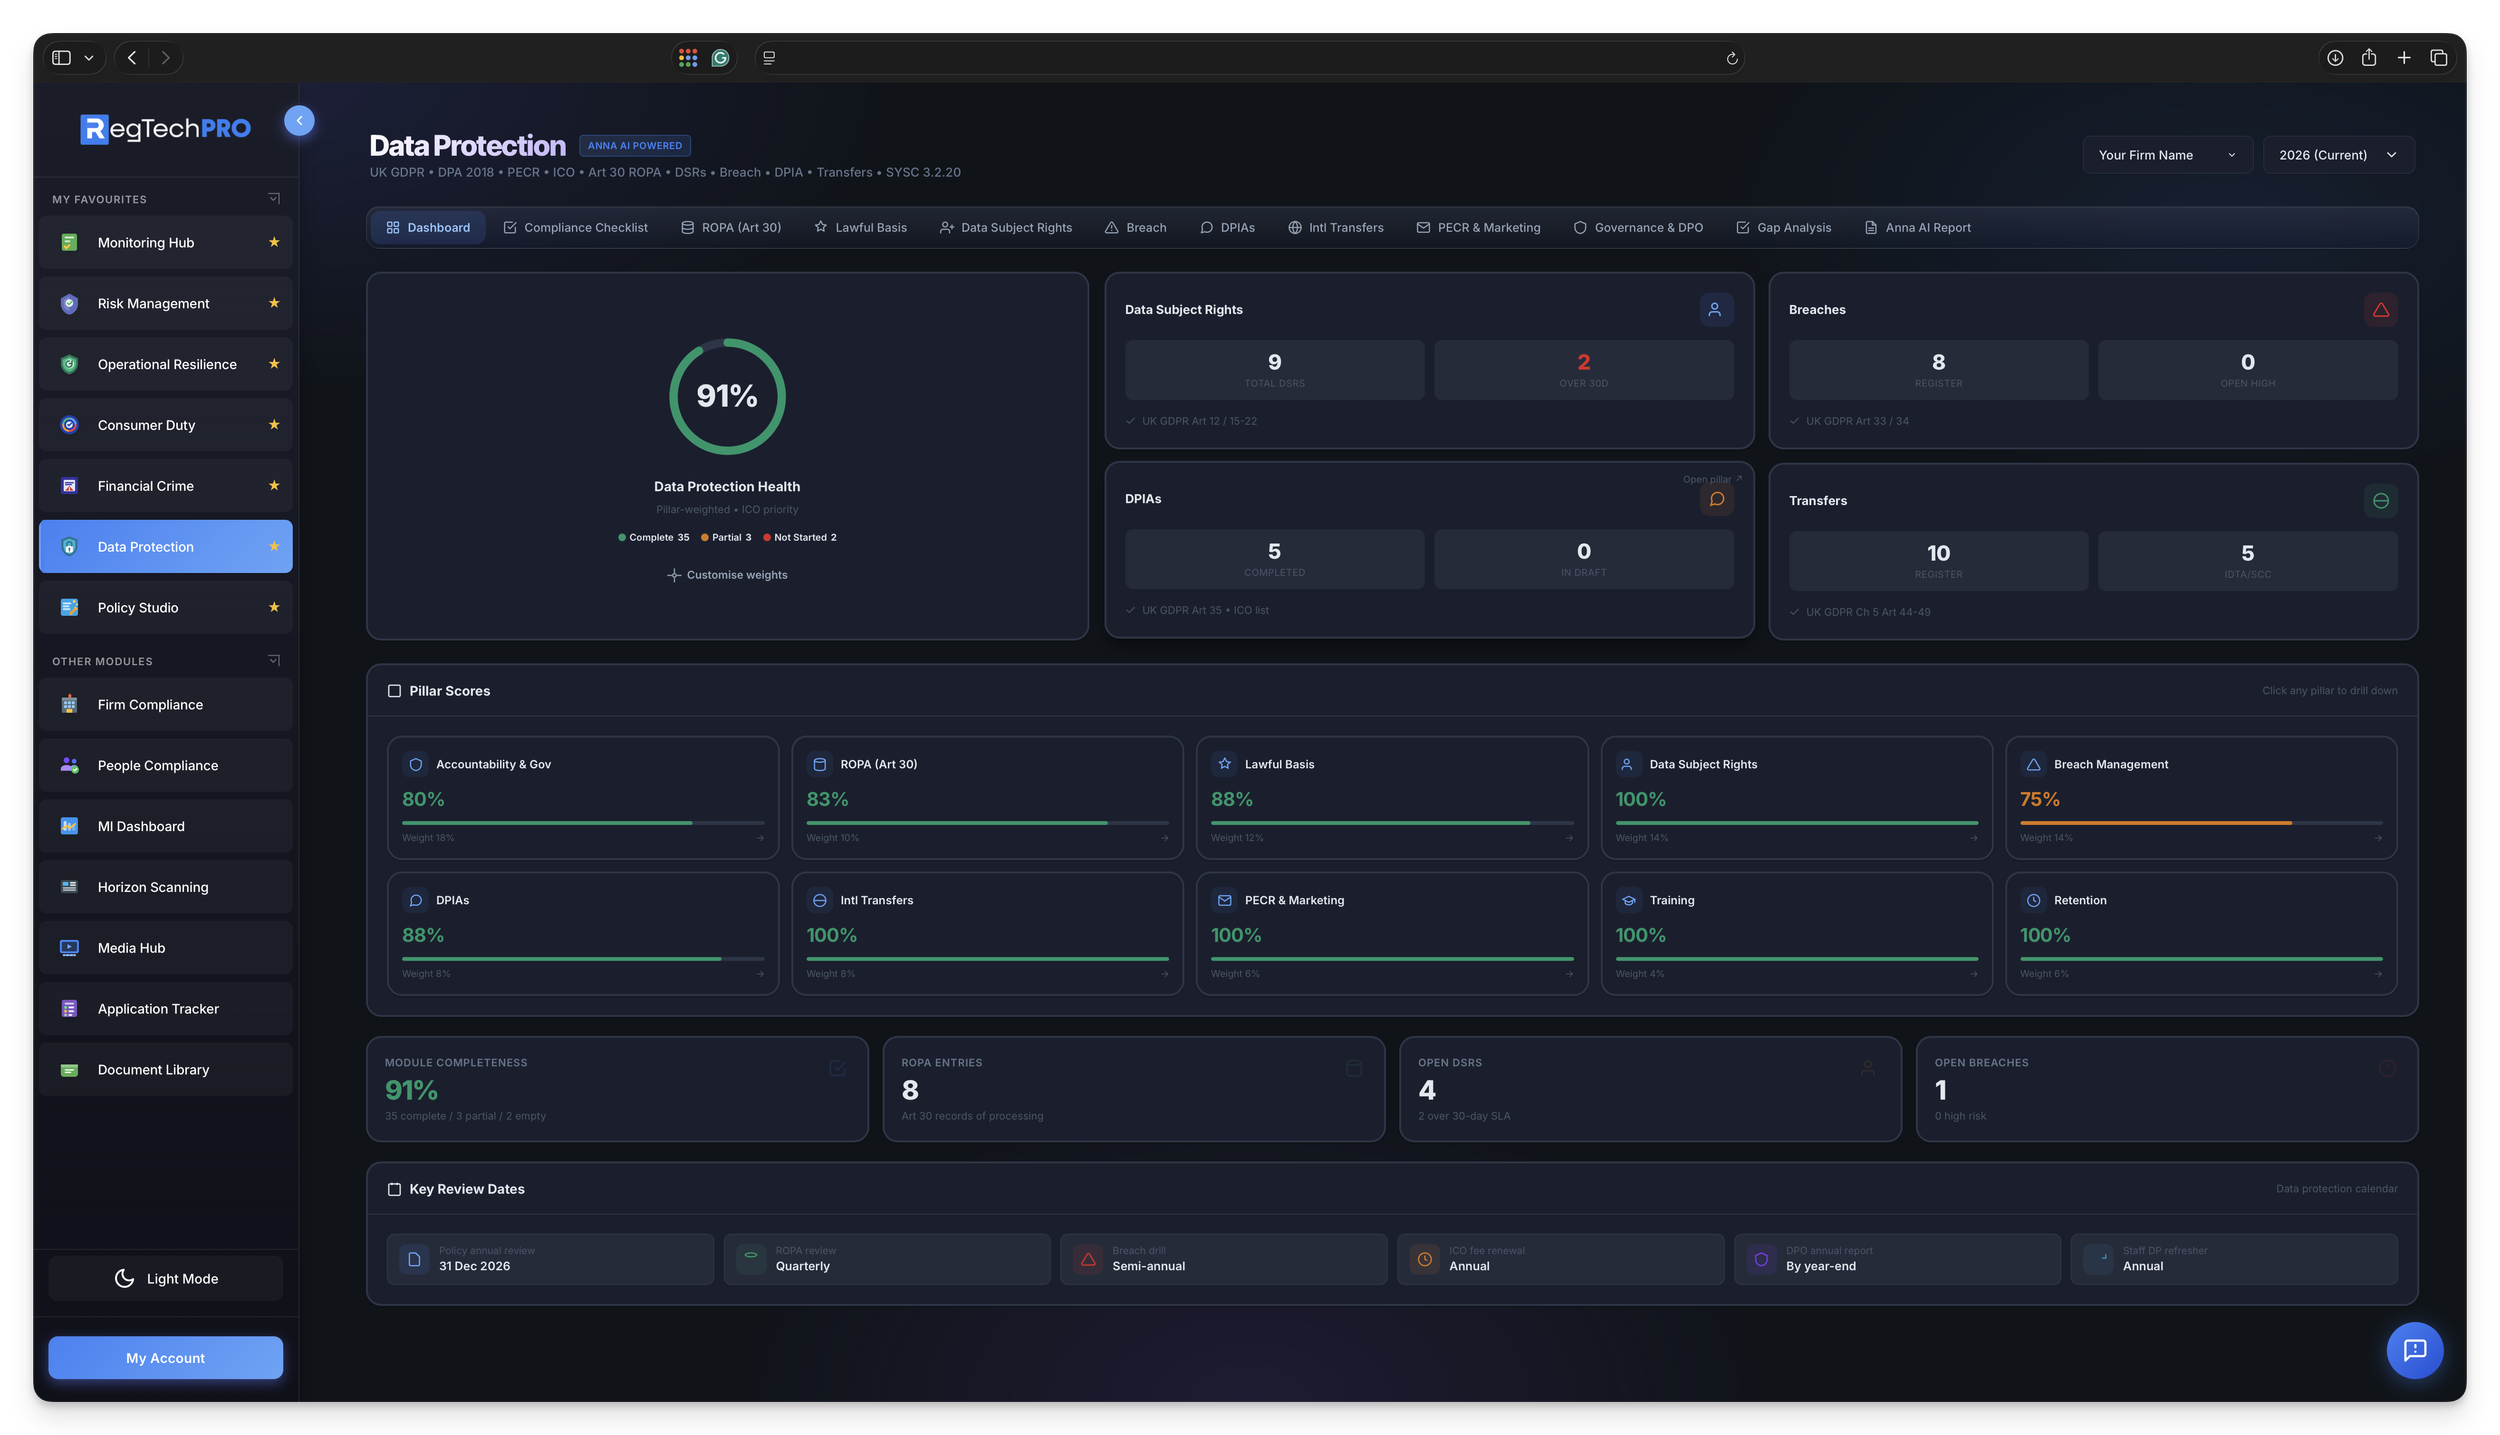Image resolution: width=2500 pixels, height=1435 pixels.
Task: Open browser sidebar toggle dropdown chevron
Action: click(89, 58)
